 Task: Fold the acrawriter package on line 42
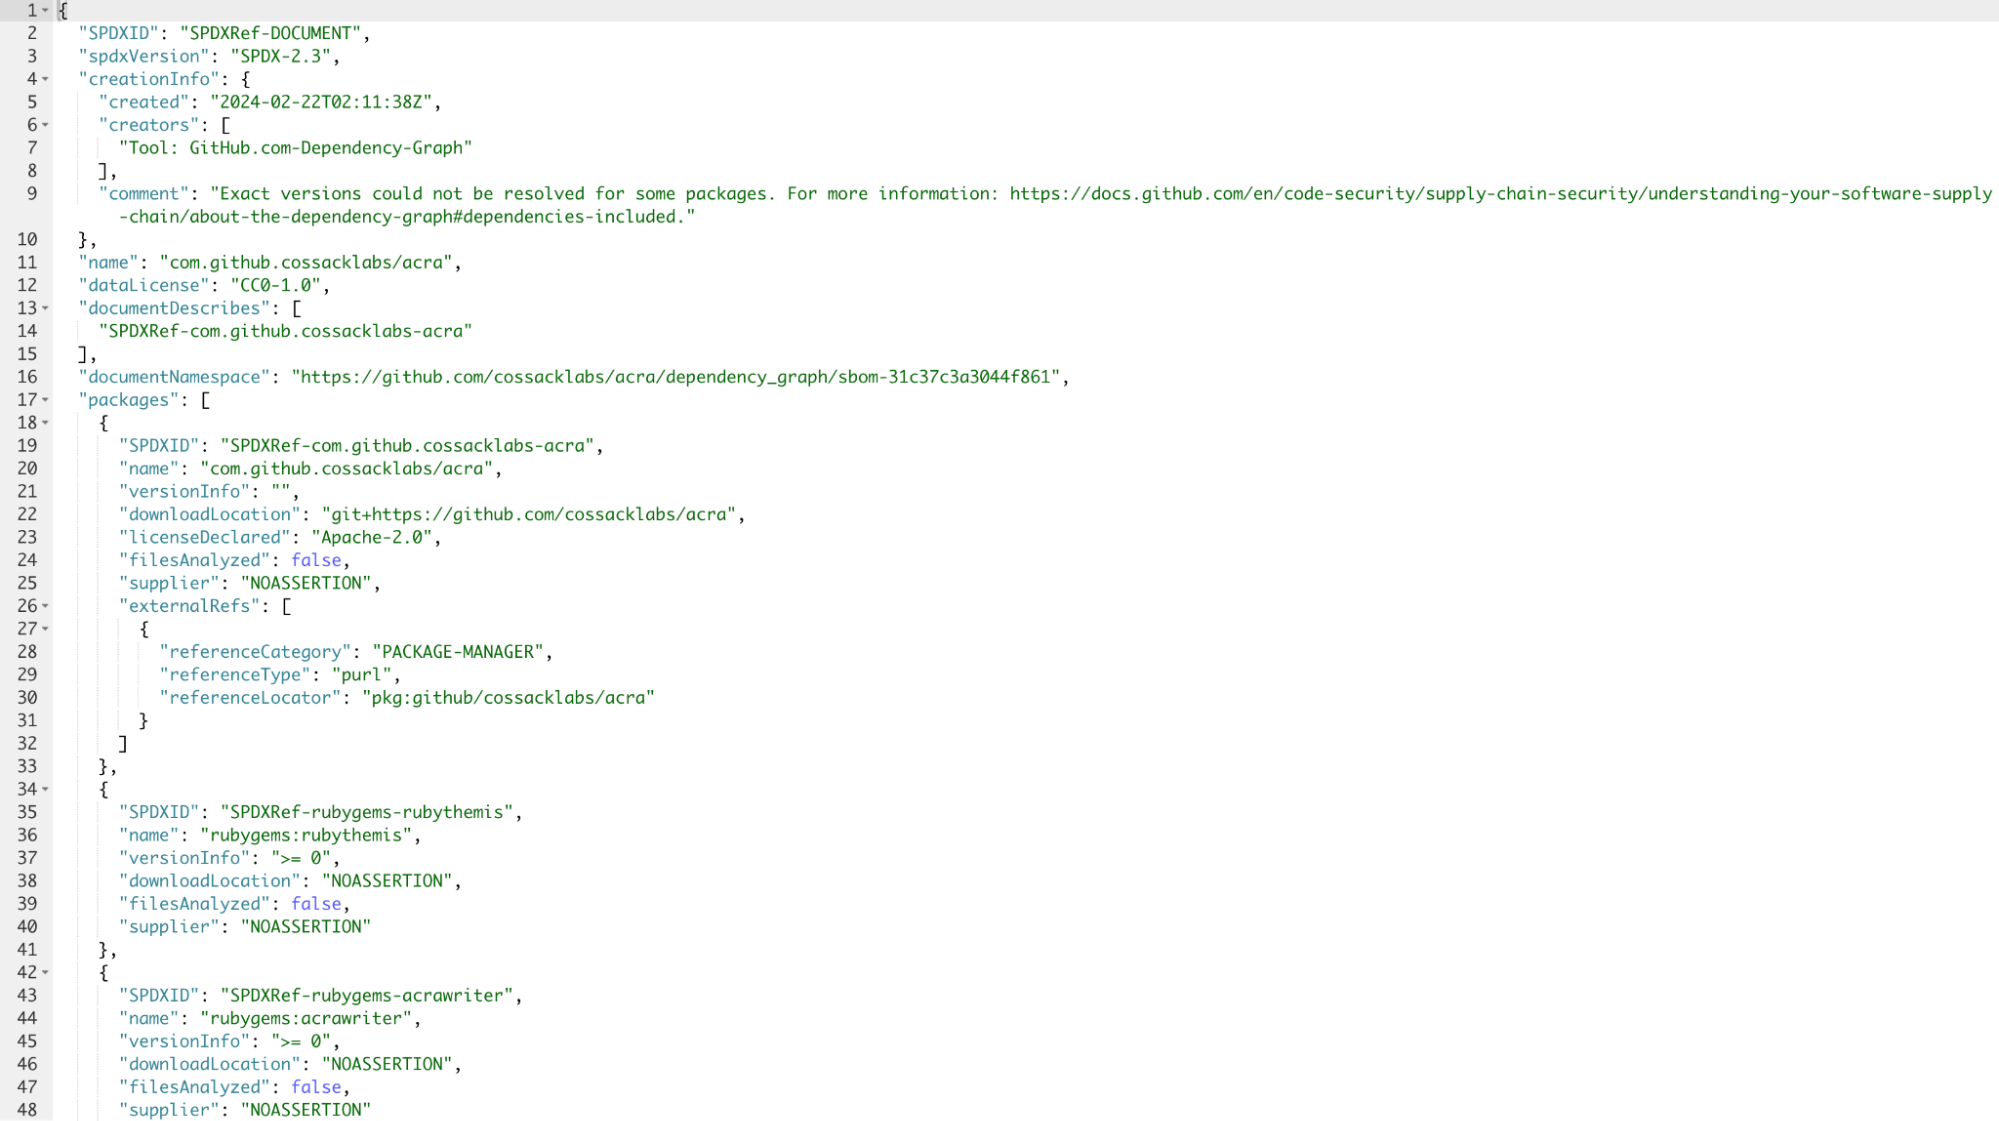click(45, 972)
